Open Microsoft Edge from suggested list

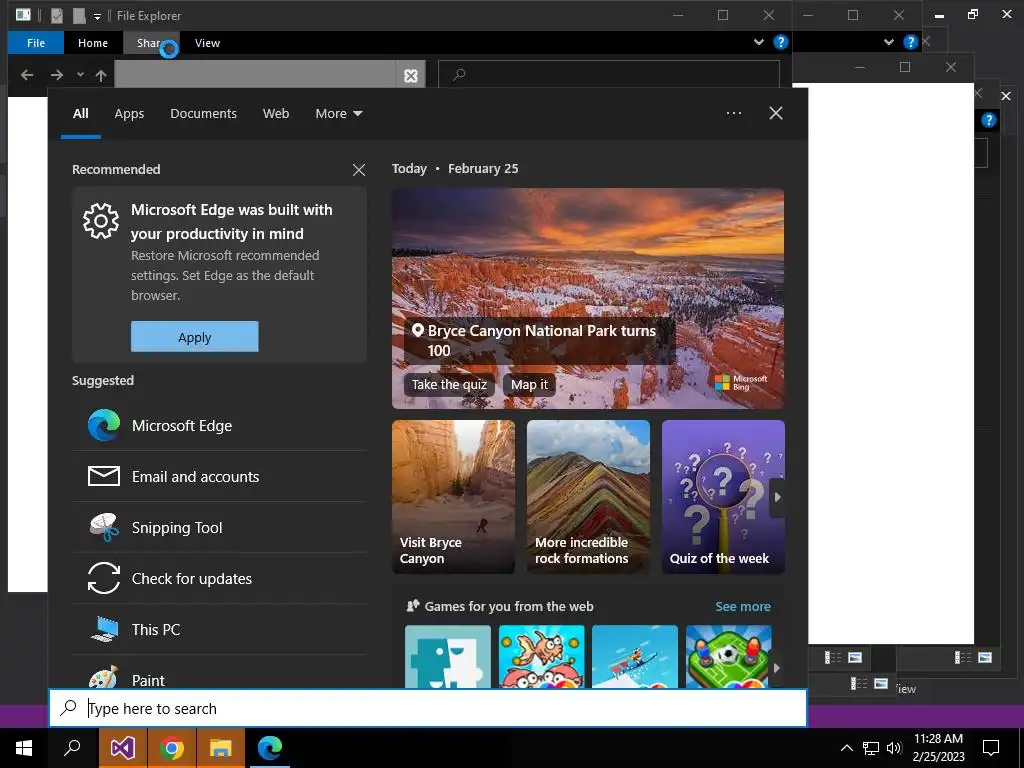point(219,426)
